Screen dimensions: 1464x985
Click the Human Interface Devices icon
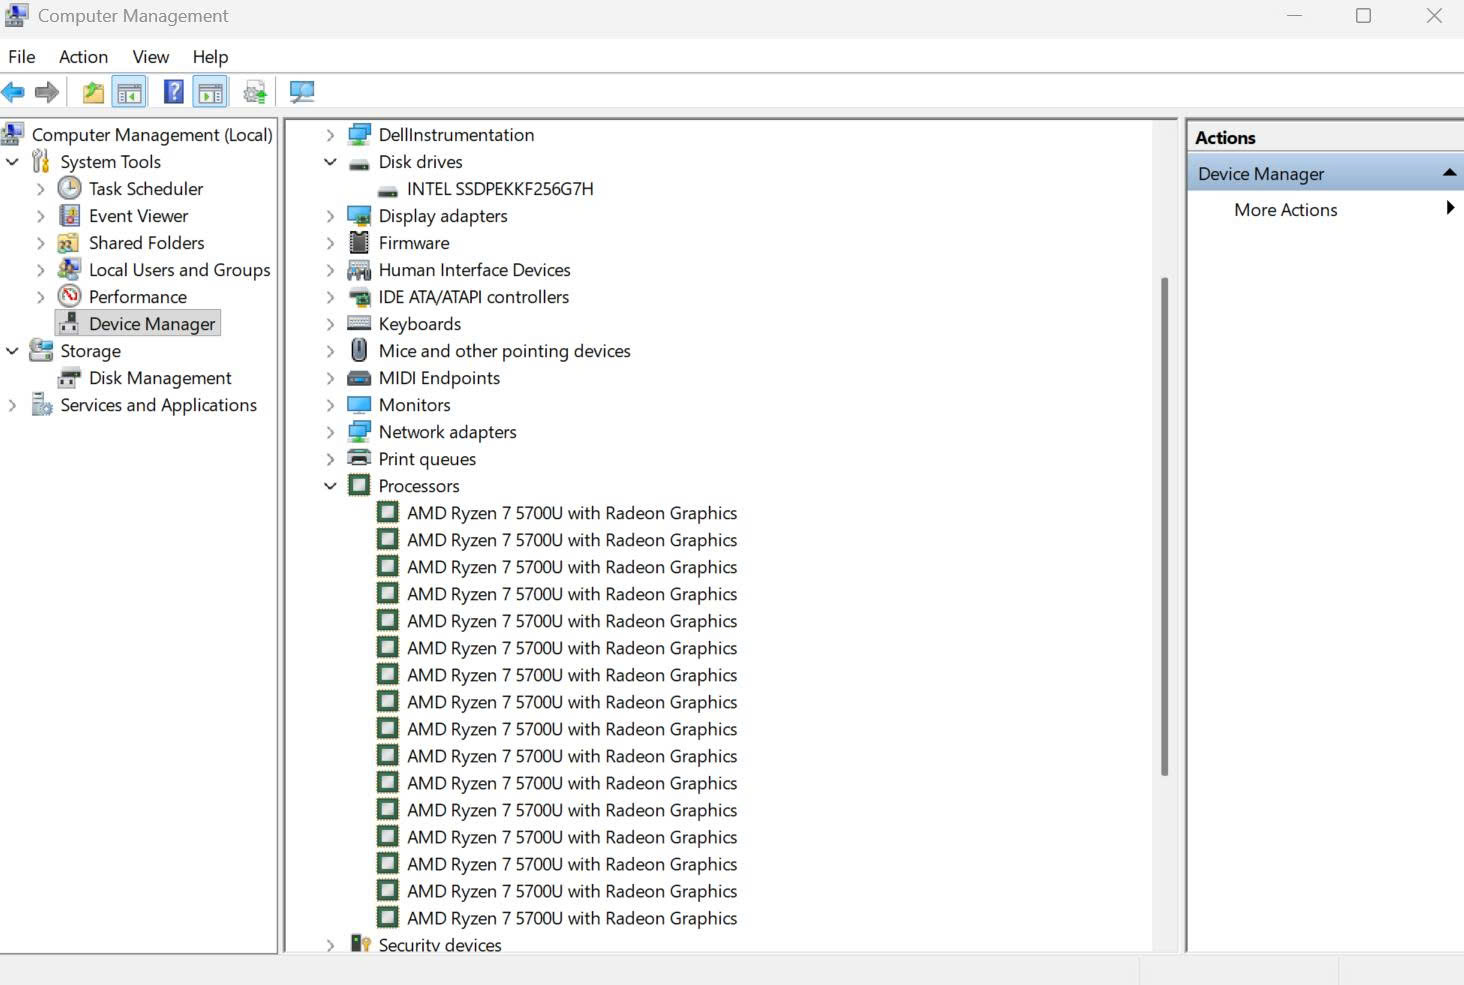point(359,269)
